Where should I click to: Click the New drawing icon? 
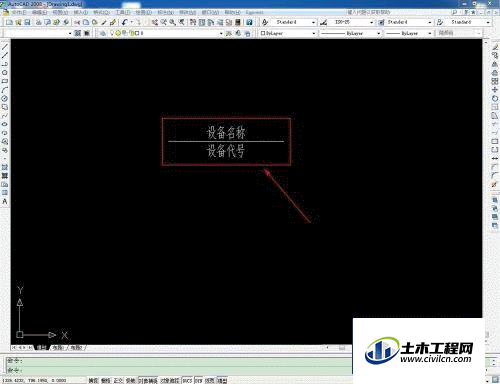click(x=10, y=22)
